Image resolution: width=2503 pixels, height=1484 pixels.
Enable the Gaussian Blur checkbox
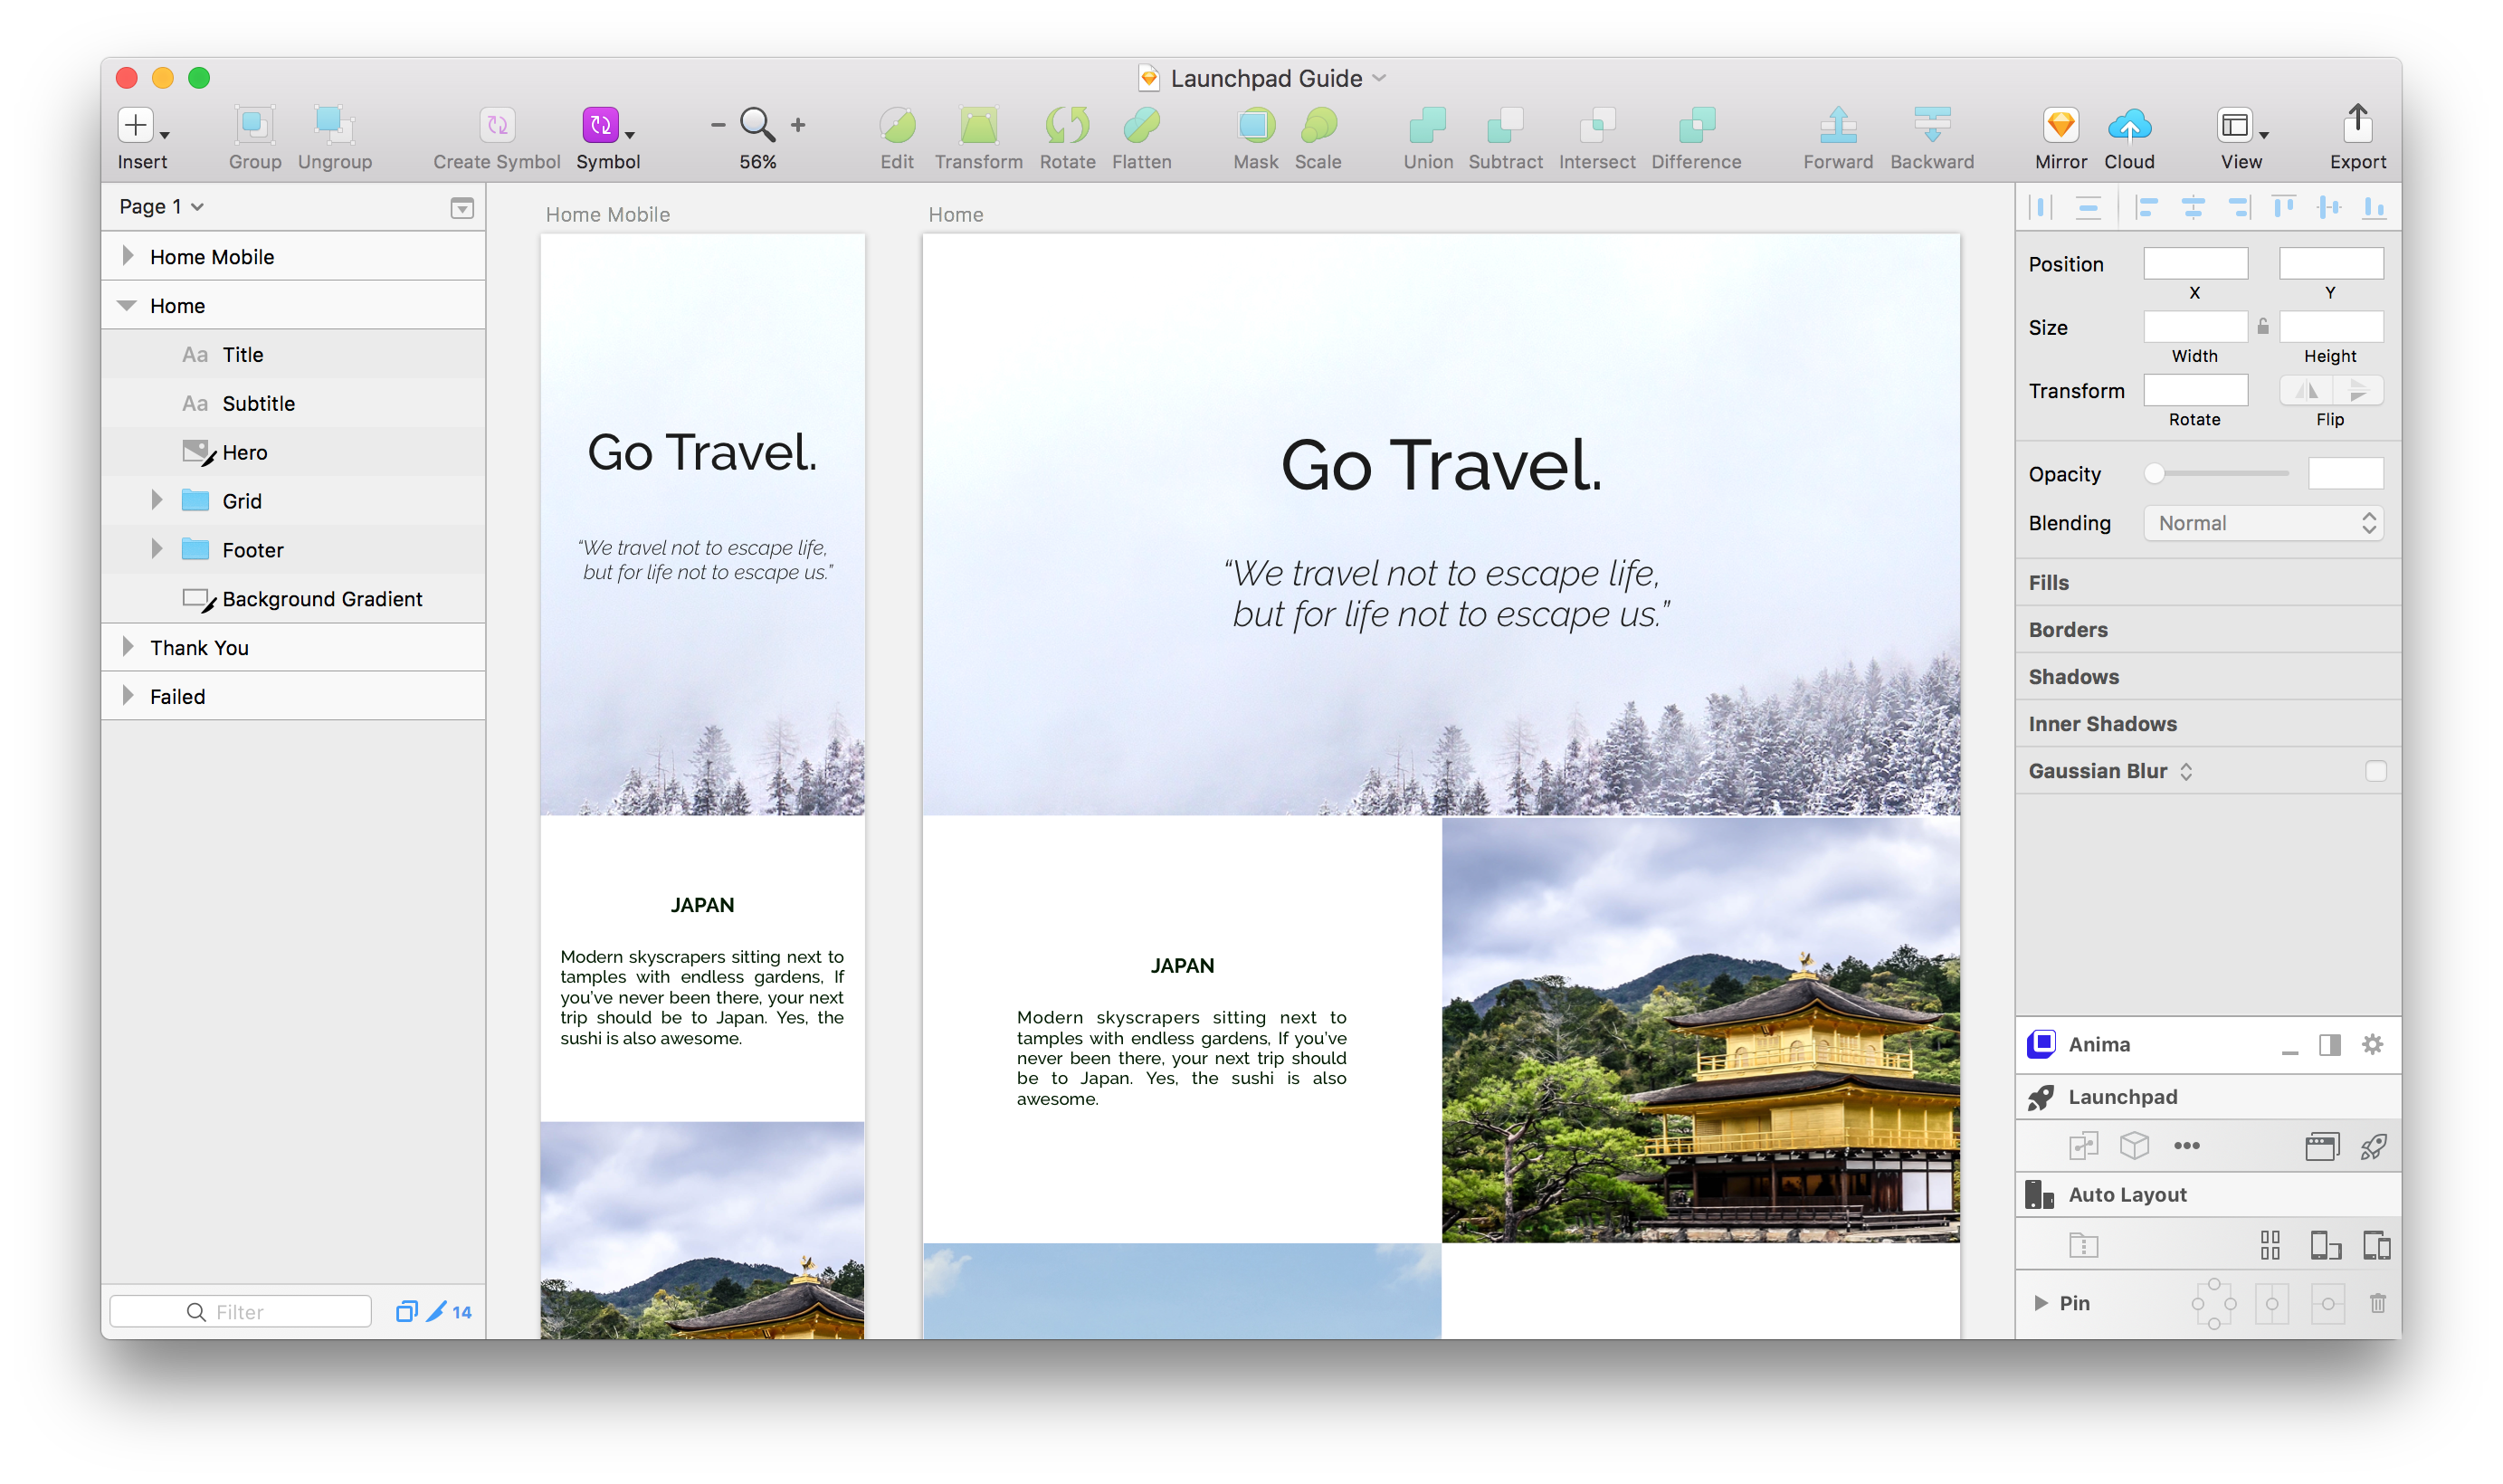[x=2377, y=771]
